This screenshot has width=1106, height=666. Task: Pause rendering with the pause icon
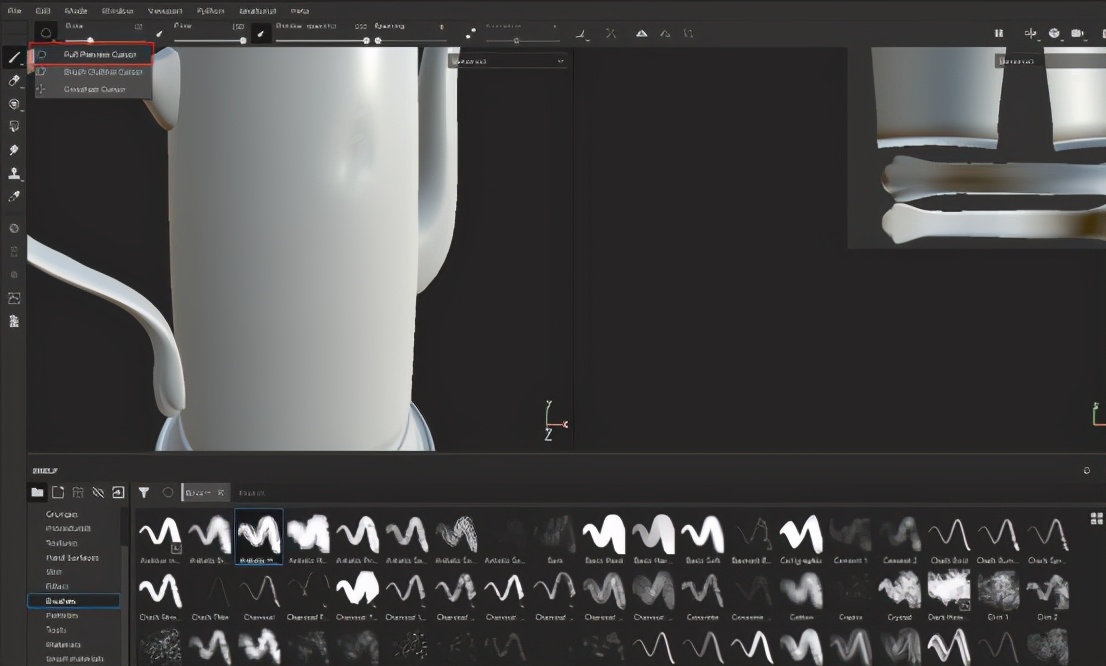(x=999, y=33)
